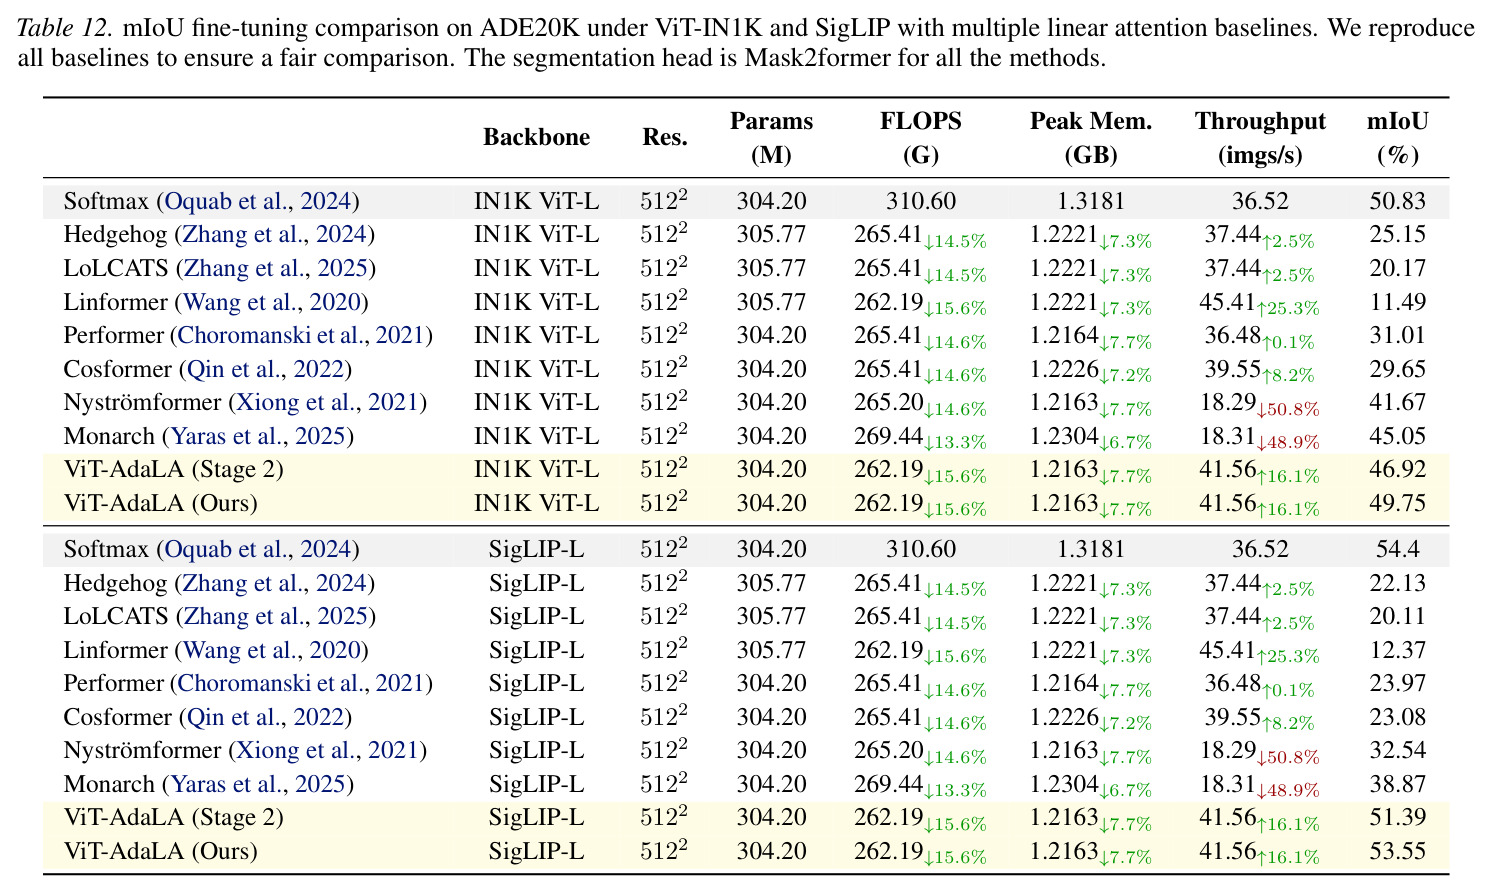Click the "mIoU (%)" column header

[x=1398, y=138]
